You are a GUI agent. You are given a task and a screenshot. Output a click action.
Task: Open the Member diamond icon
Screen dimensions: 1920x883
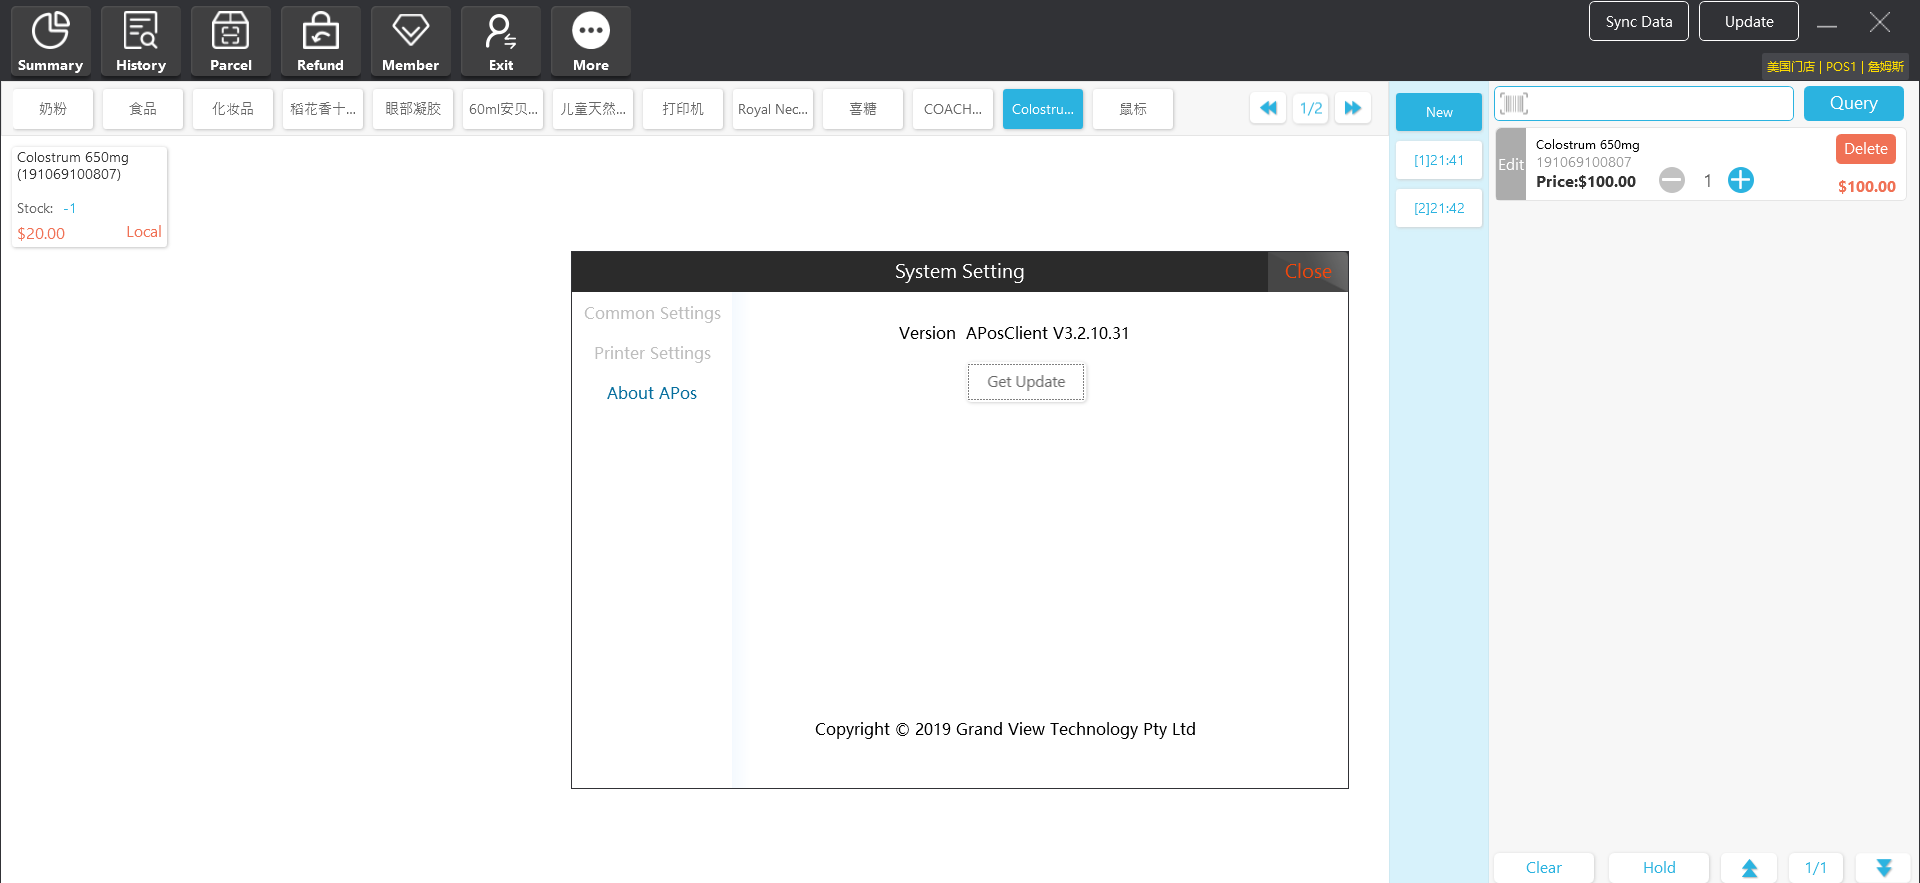point(410,32)
